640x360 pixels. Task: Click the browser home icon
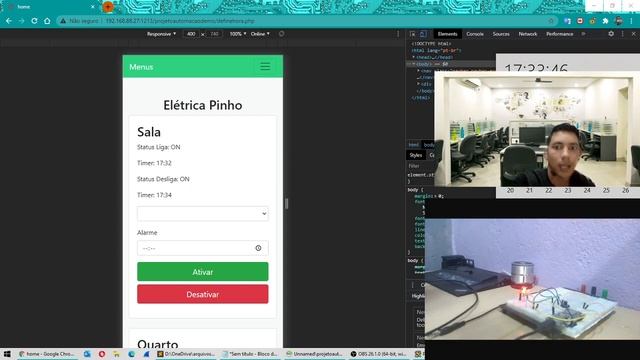click(x=47, y=21)
